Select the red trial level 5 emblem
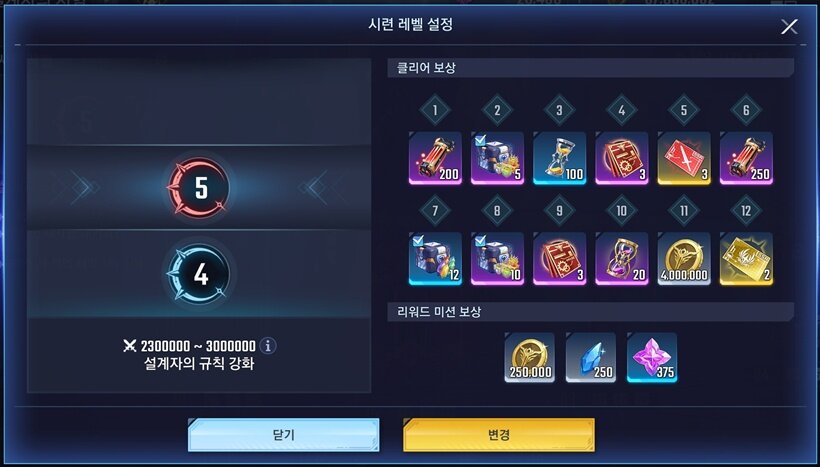The width and height of the screenshot is (820, 467). [199, 187]
